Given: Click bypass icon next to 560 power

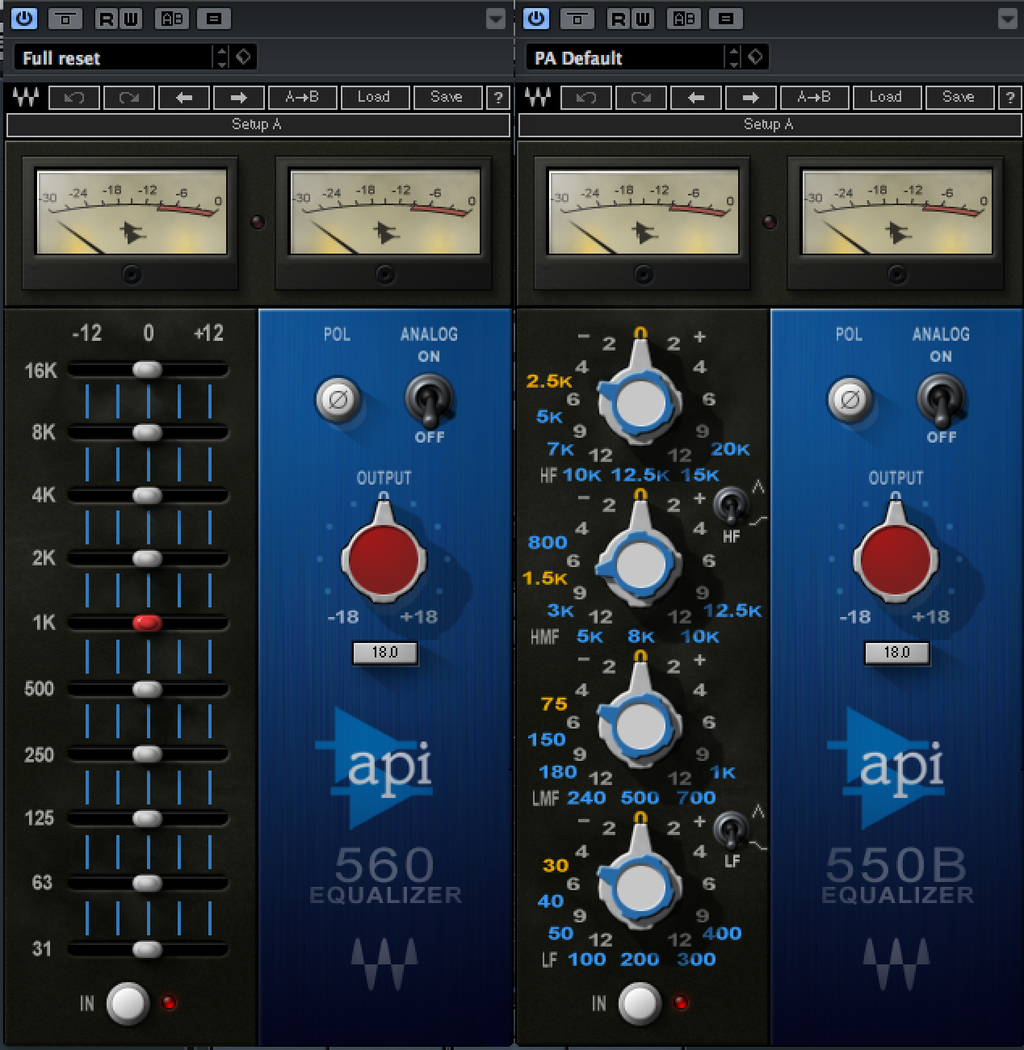Looking at the screenshot, I should click(66, 19).
